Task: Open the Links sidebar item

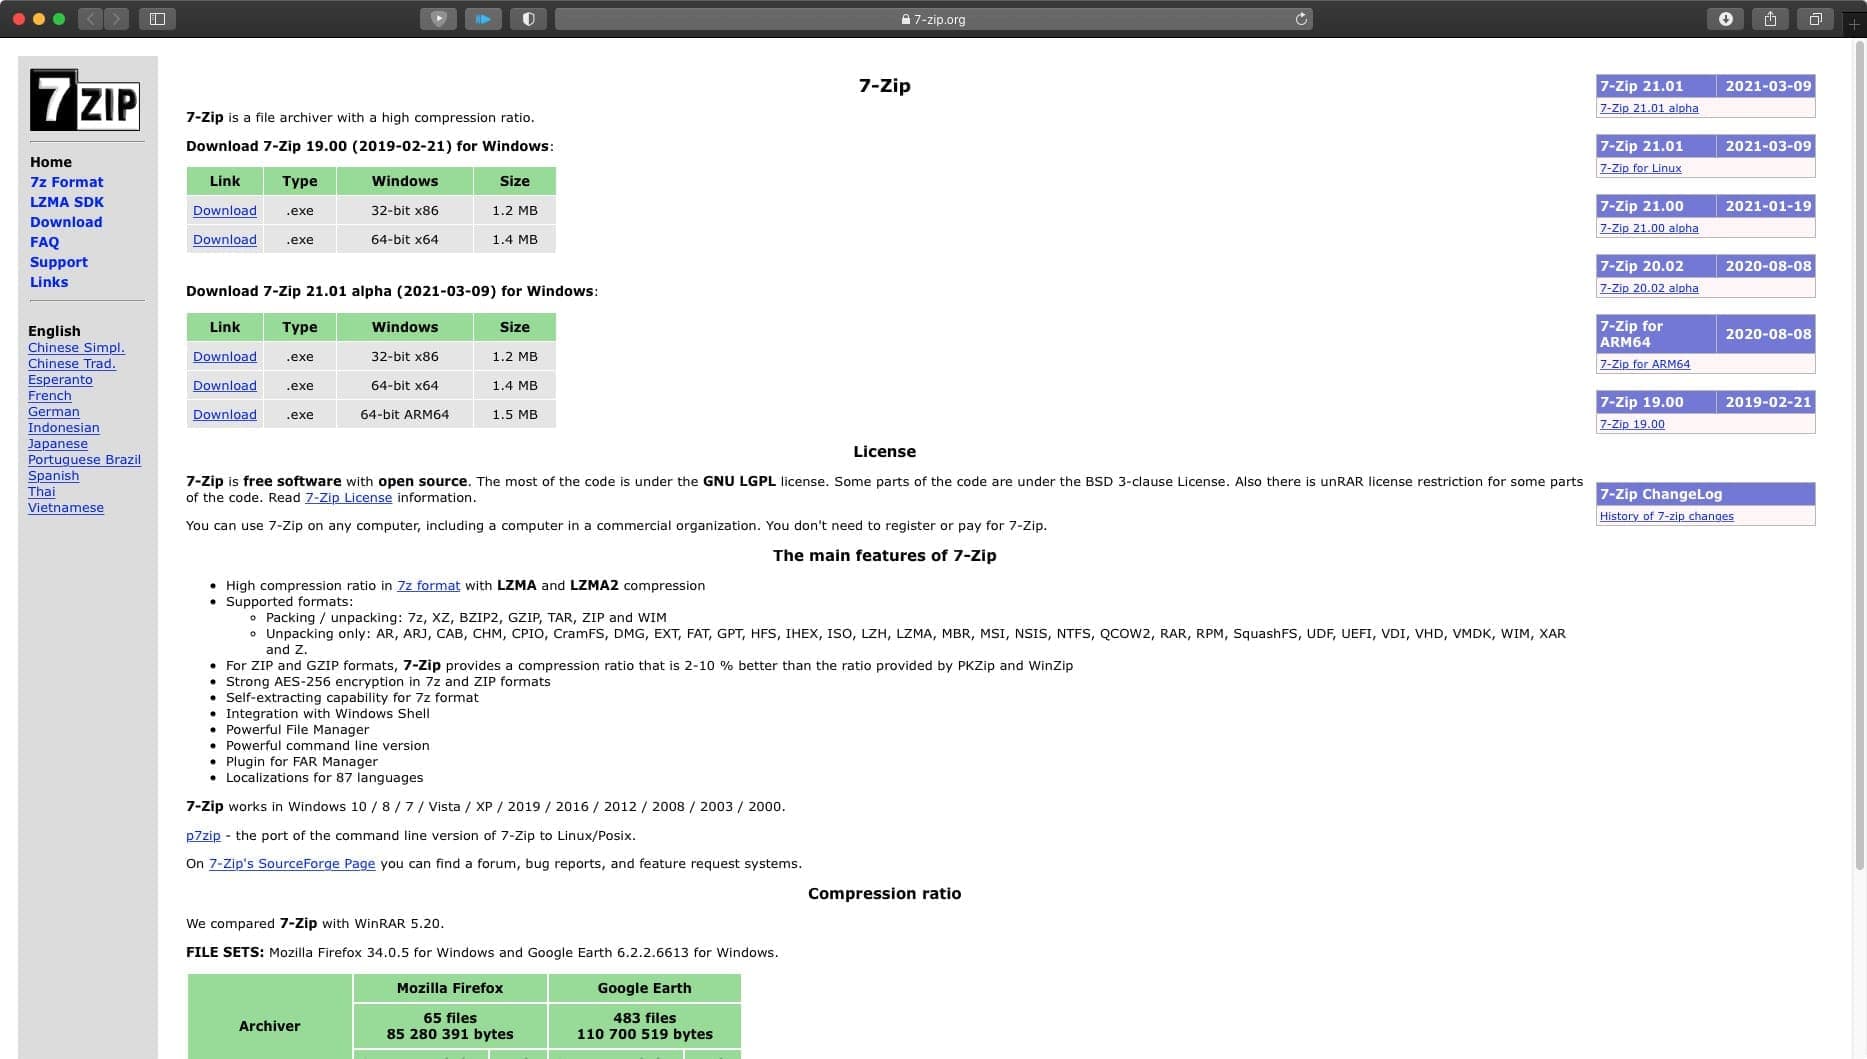Action: point(49,282)
